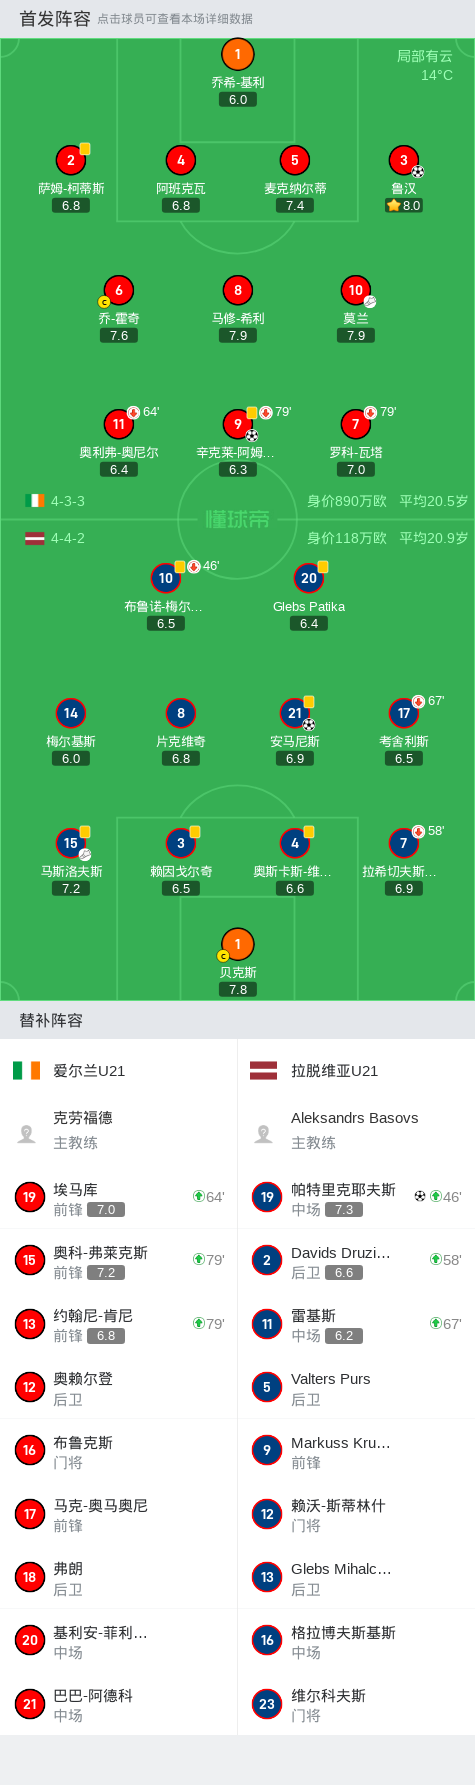Screen dimensions: 475x1785
Task: Open 辛克莱-阿姆 number 9 forward icon
Action: (x=238, y=424)
